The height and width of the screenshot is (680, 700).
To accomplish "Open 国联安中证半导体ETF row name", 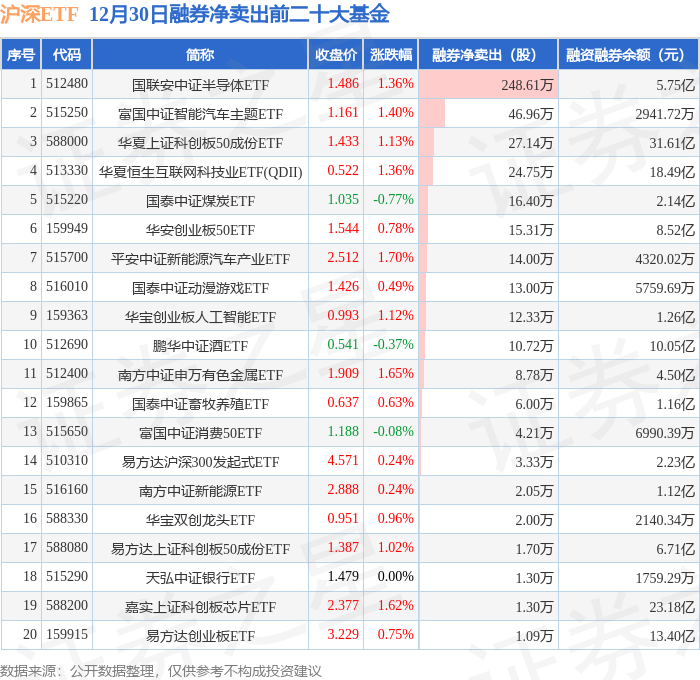I will coord(200,85).
